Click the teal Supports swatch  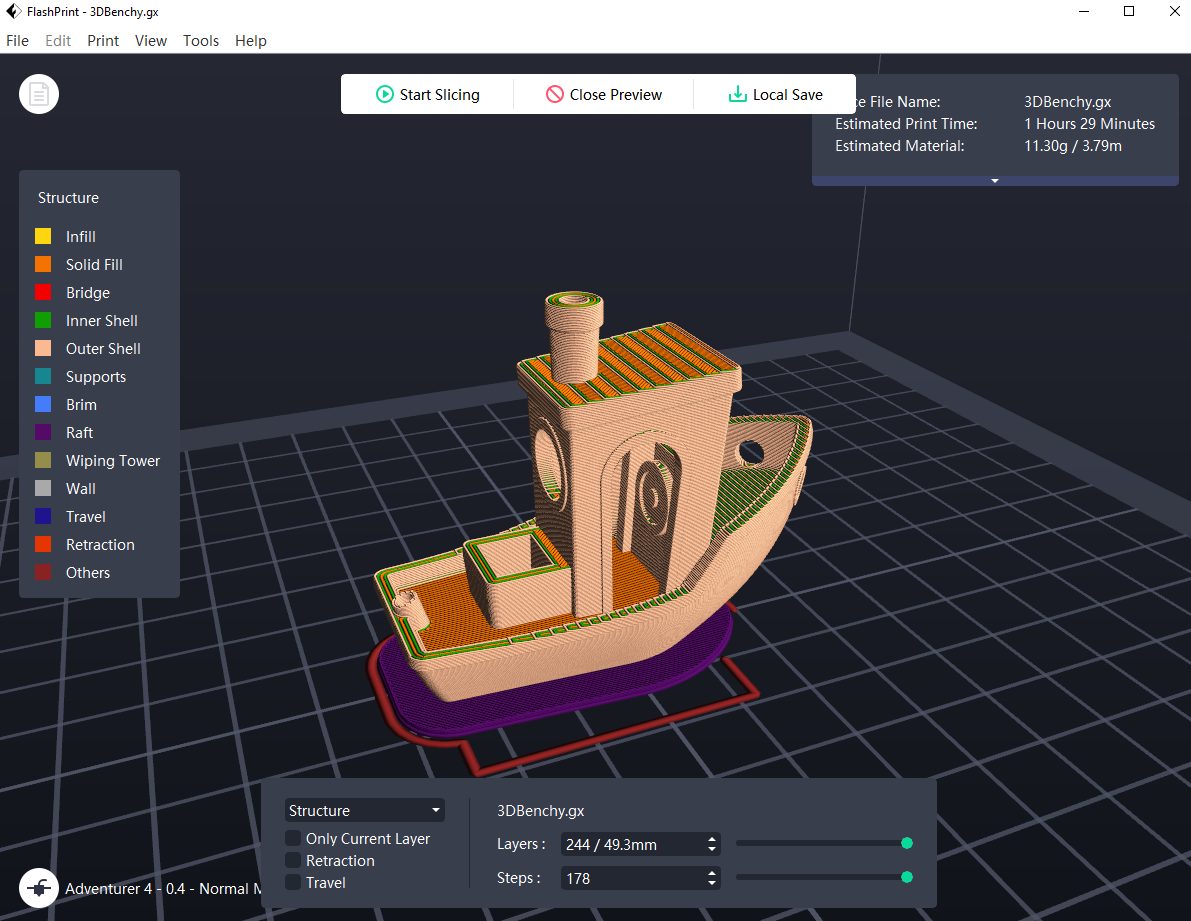click(43, 377)
